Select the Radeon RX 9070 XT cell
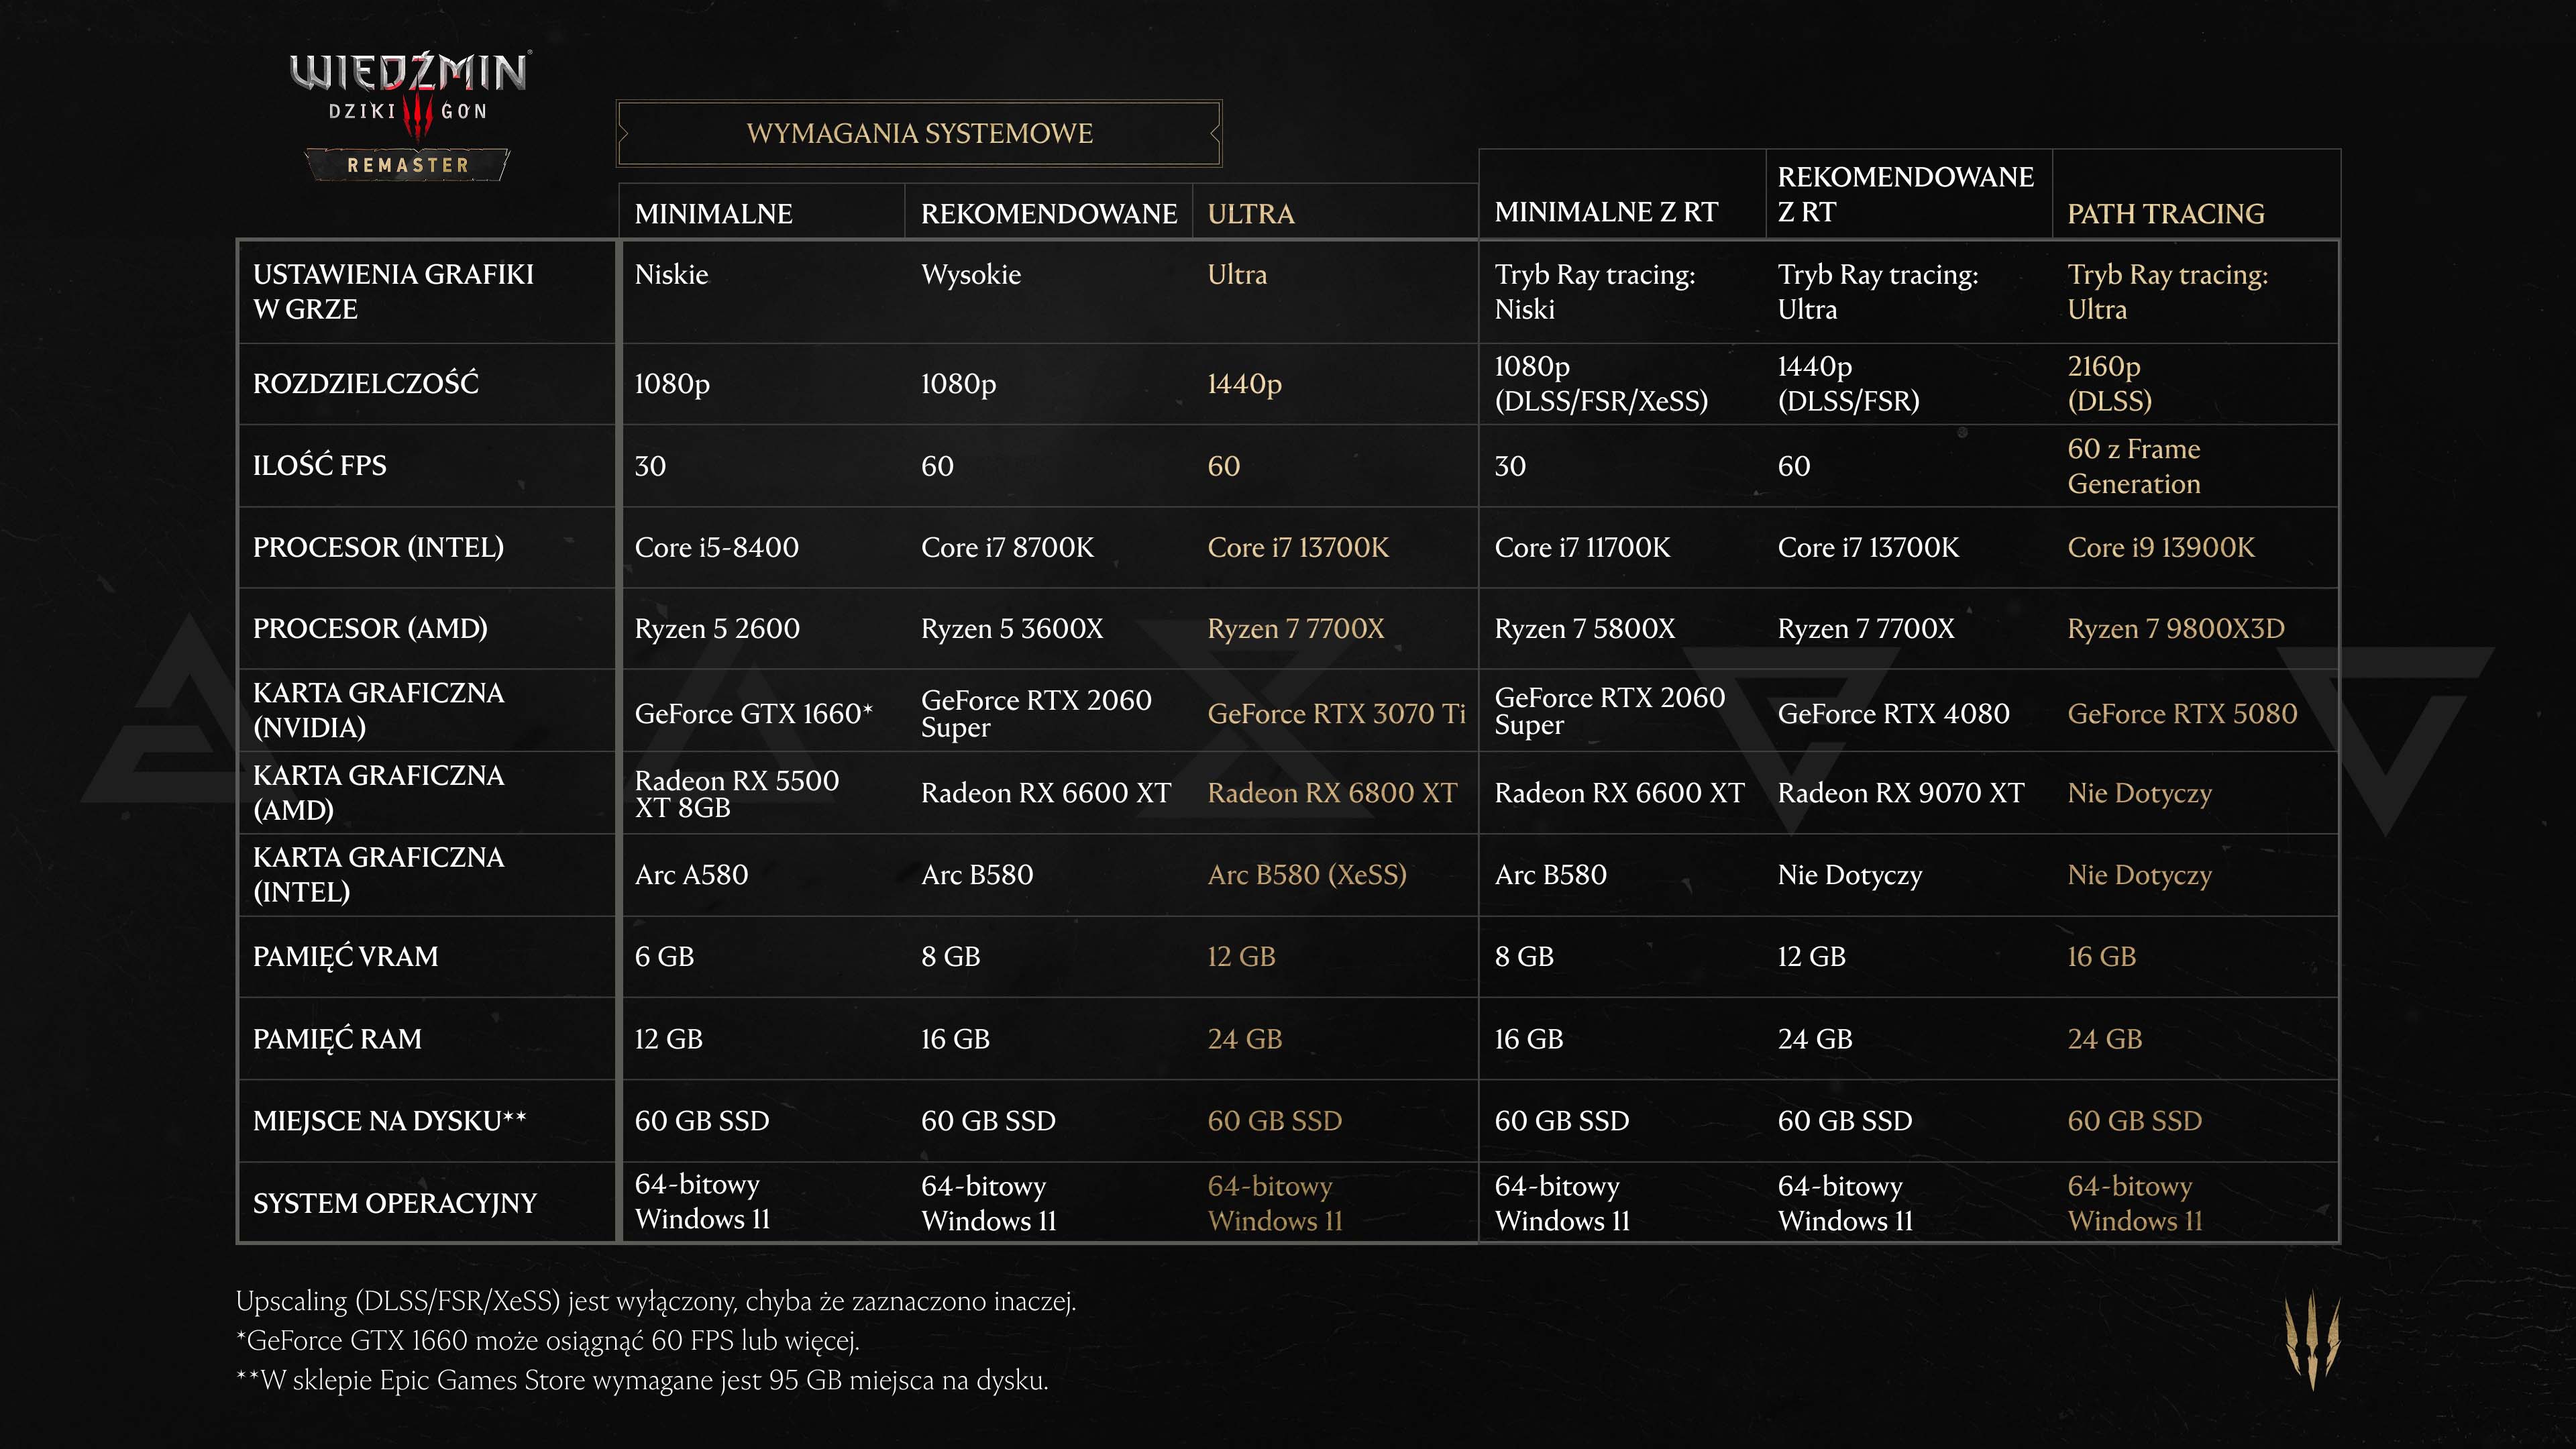Viewport: 2576px width, 1449px height. click(1900, 792)
